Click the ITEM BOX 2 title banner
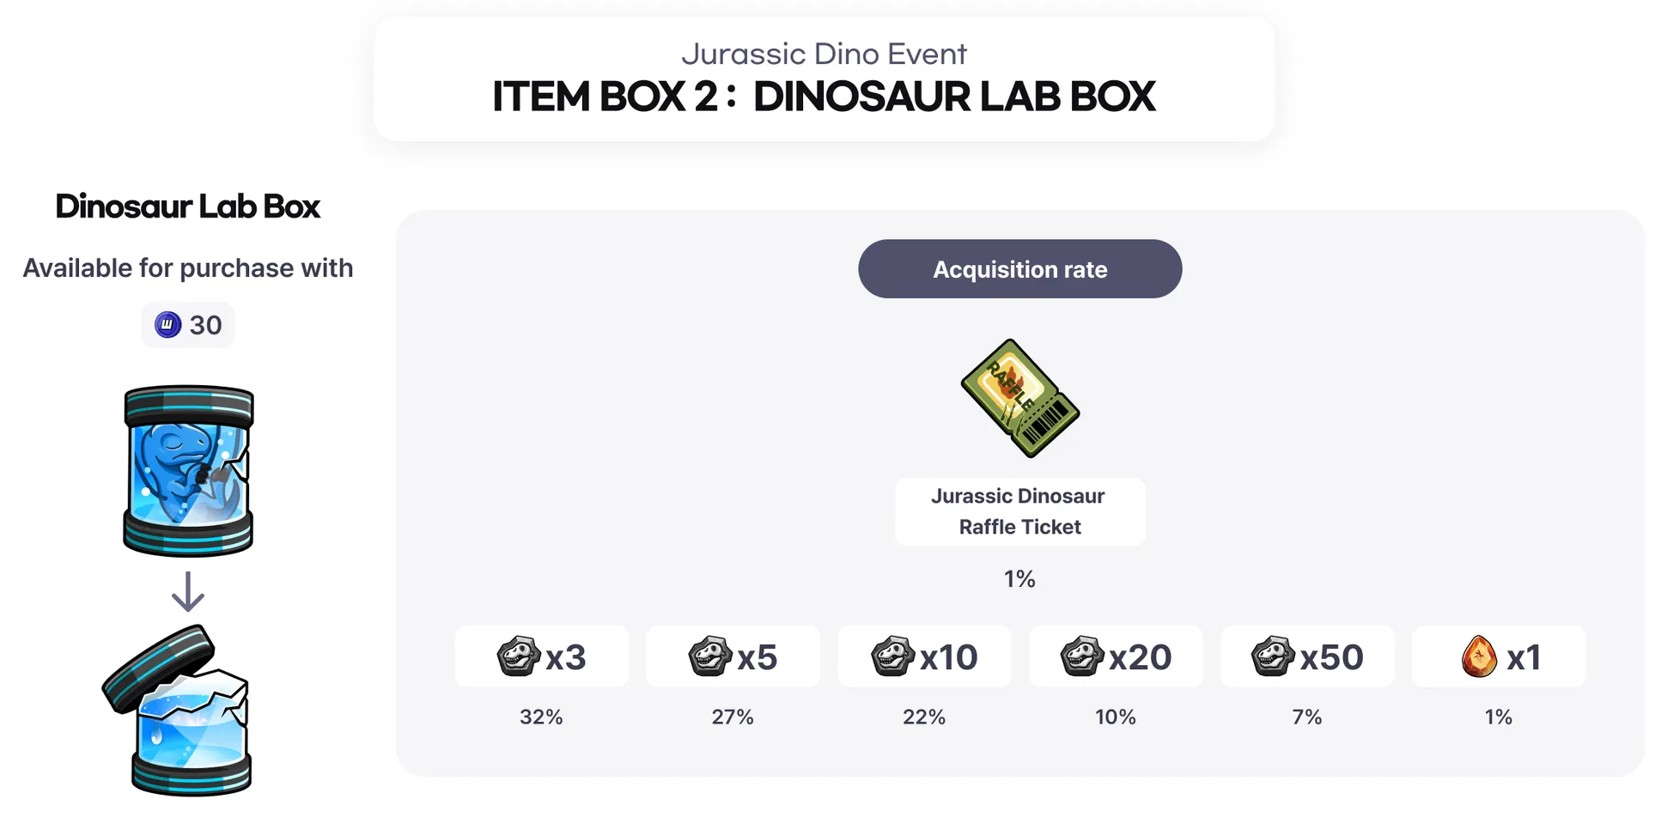1661x836 pixels. (x=824, y=97)
